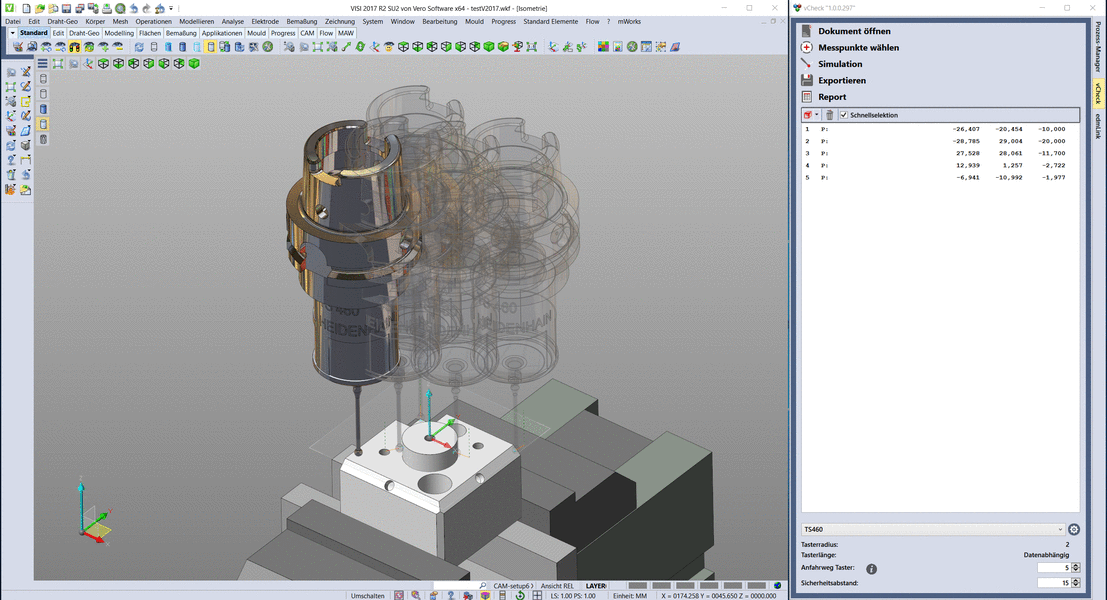Select measurement point row 3 in the list
This screenshot has width=1107, height=600.
click(940, 153)
